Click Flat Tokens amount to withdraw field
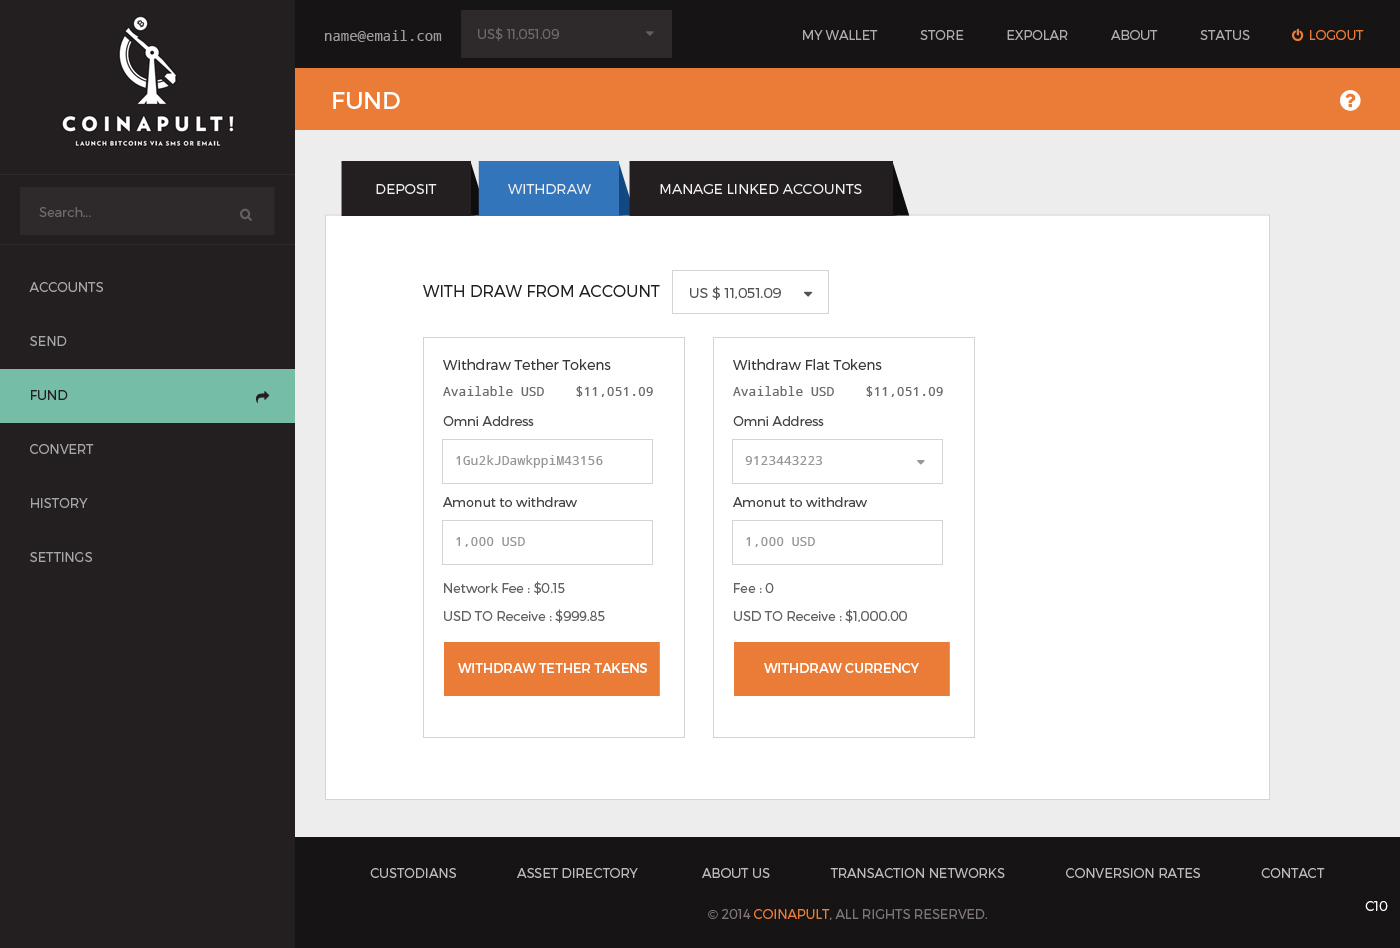 pos(837,542)
